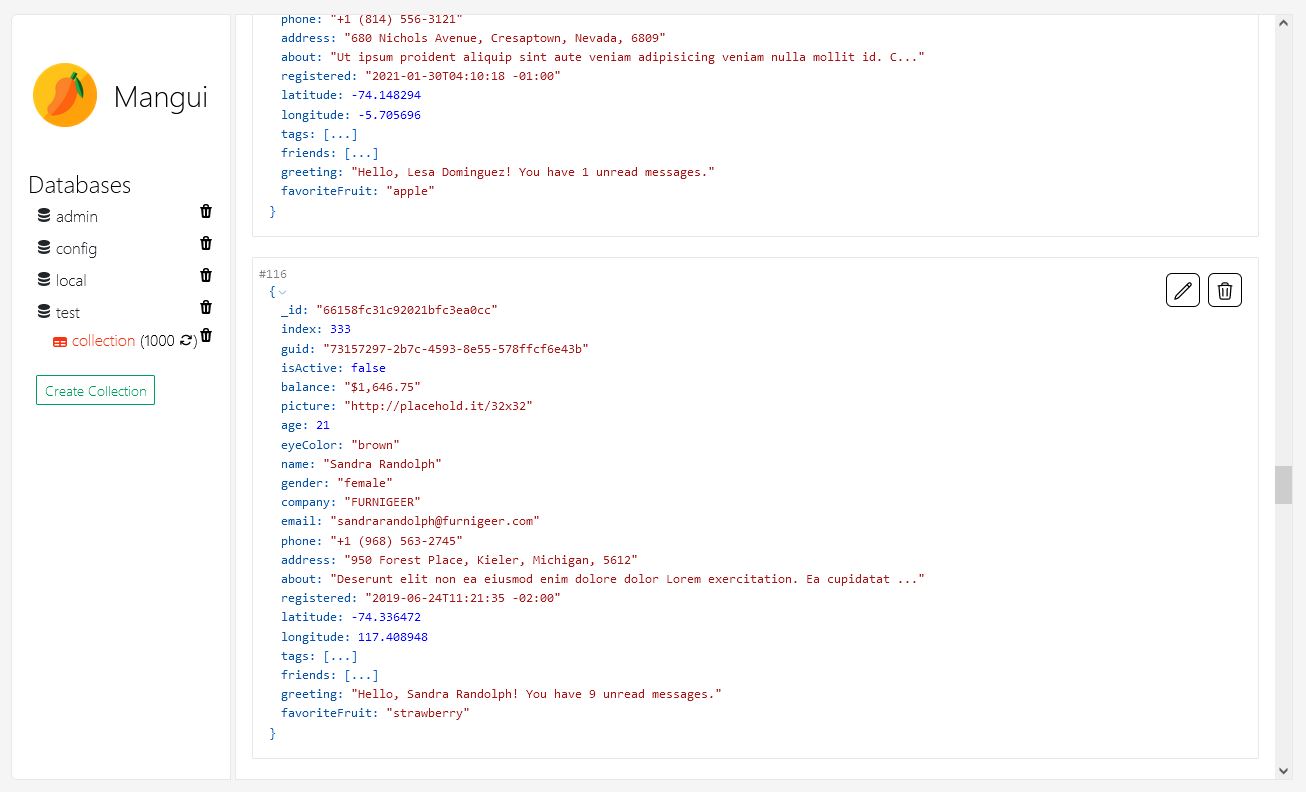The image size is (1306, 792).
Task: Click the scrollbar down arrow
Action: coord(1284,770)
